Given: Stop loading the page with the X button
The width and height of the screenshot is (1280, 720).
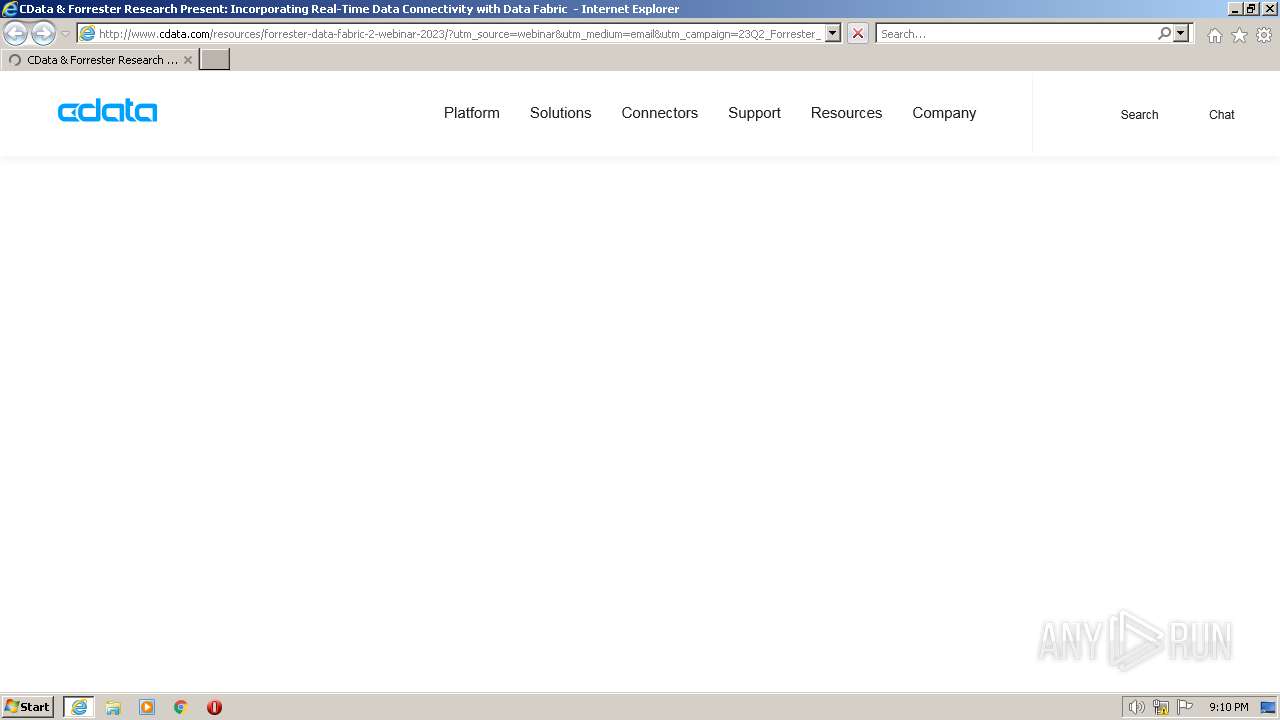Looking at the screenshot, I should 857,33.
